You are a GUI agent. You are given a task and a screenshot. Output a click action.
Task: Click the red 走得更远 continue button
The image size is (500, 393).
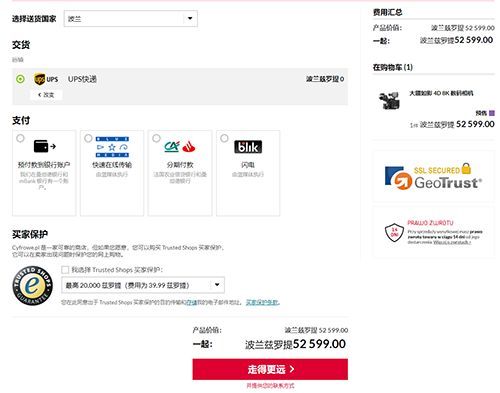[270, 369]
